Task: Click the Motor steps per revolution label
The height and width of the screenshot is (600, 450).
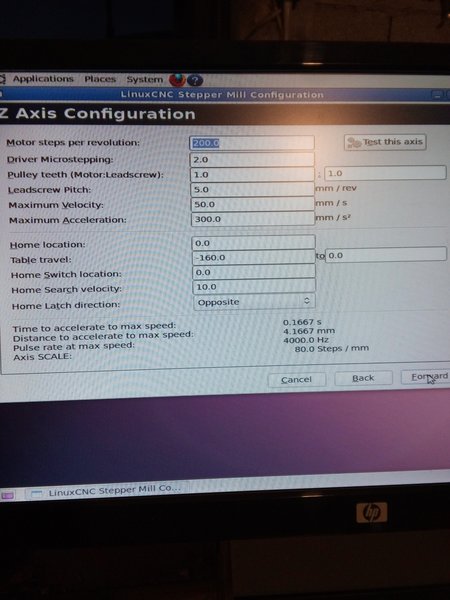Action: pos(73,143)
